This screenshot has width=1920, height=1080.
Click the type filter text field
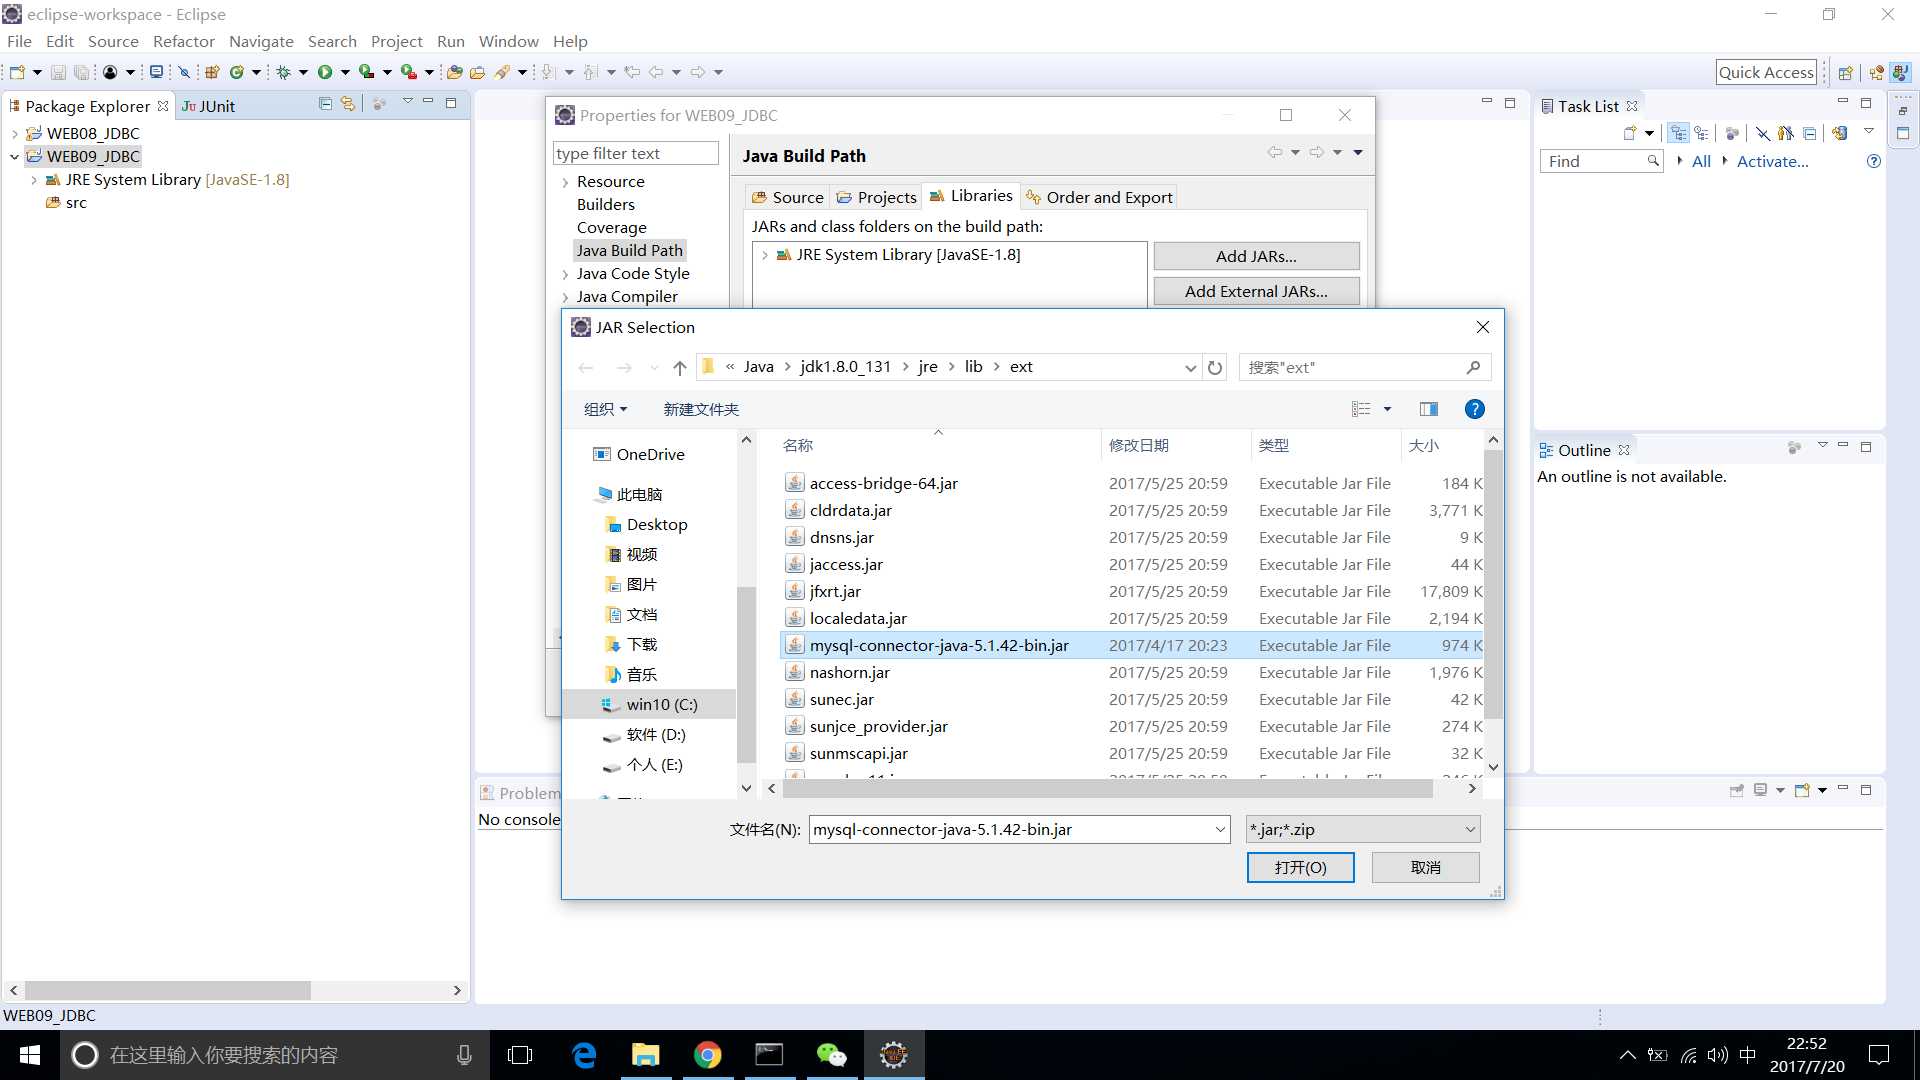(x=635, y=153)
